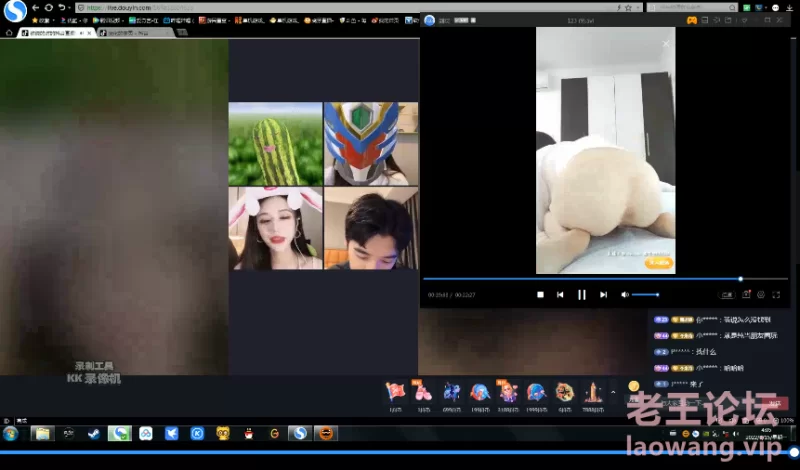The width and height of the screenshot is (800, 470).
Task: Click the system tray volume speaker icon
Action: click(x=735, y=434)
